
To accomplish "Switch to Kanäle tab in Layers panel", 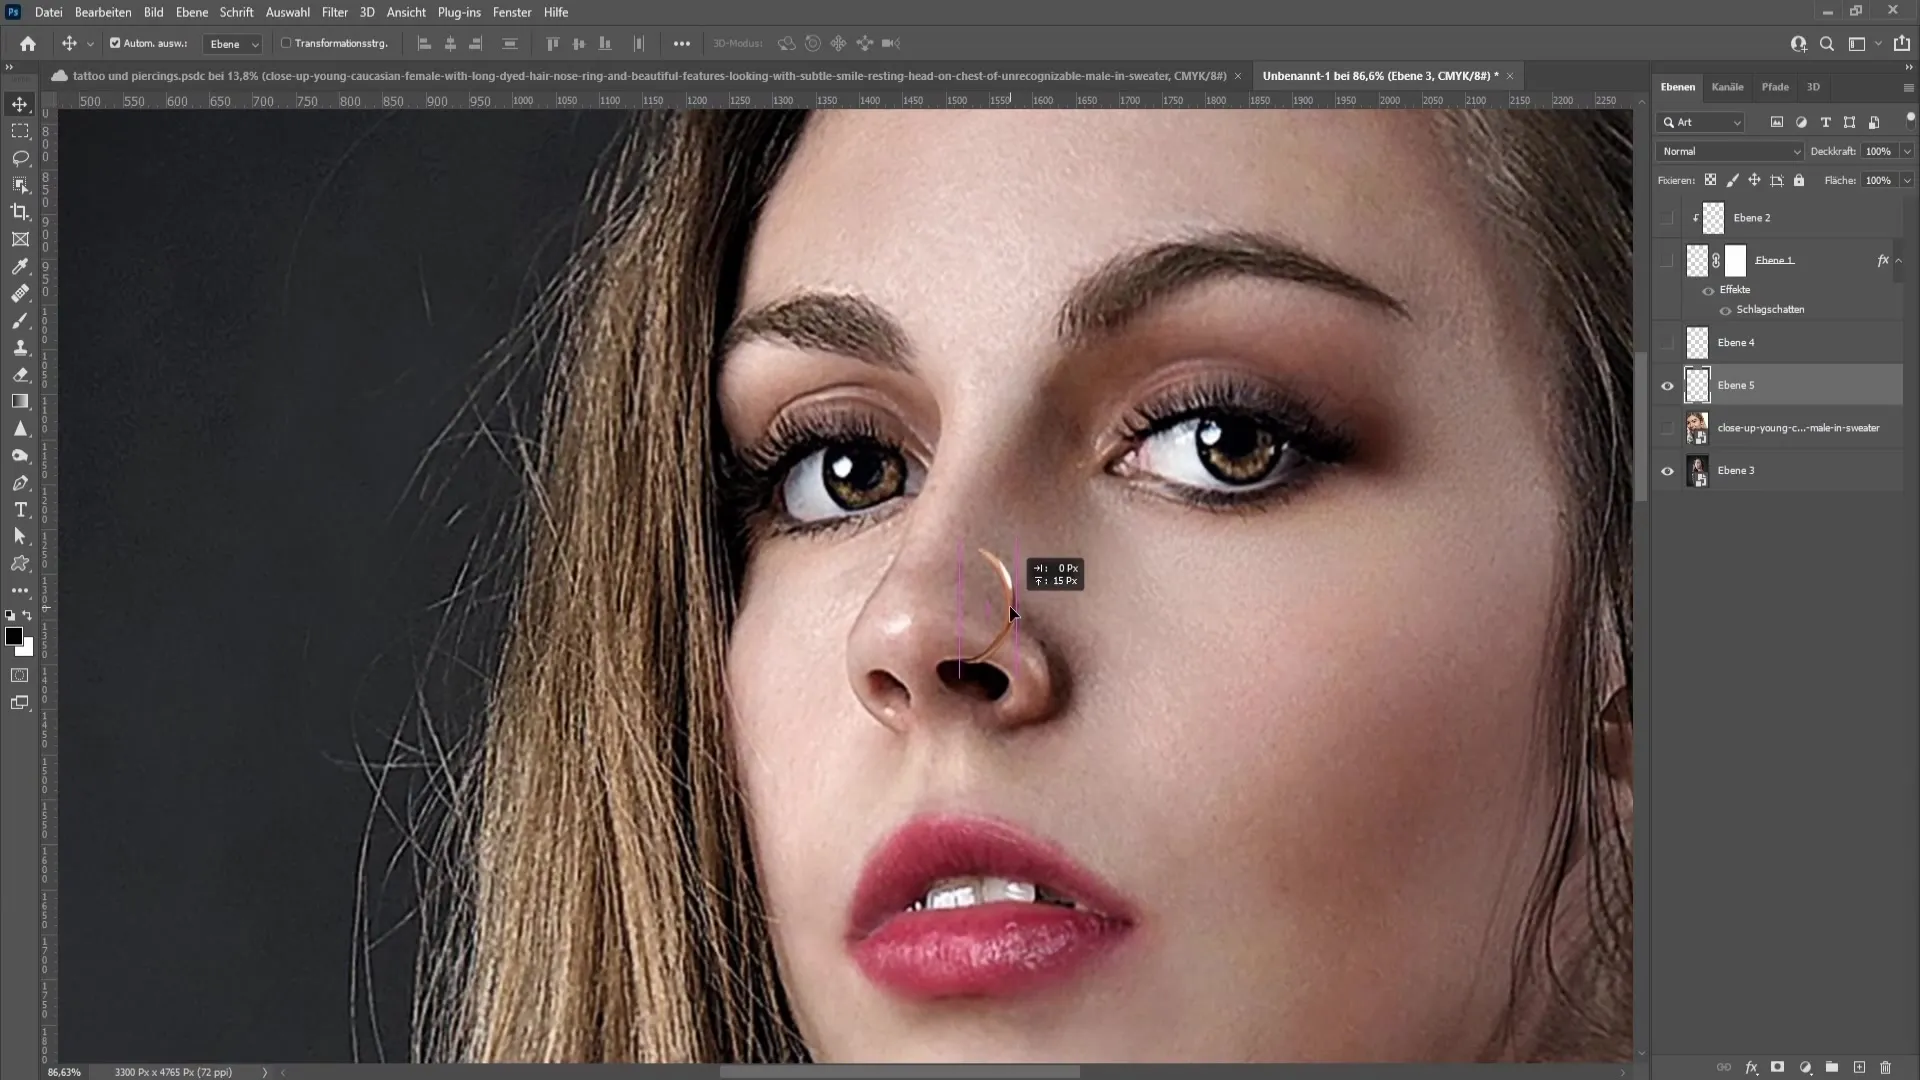I will coord(1727,86).
